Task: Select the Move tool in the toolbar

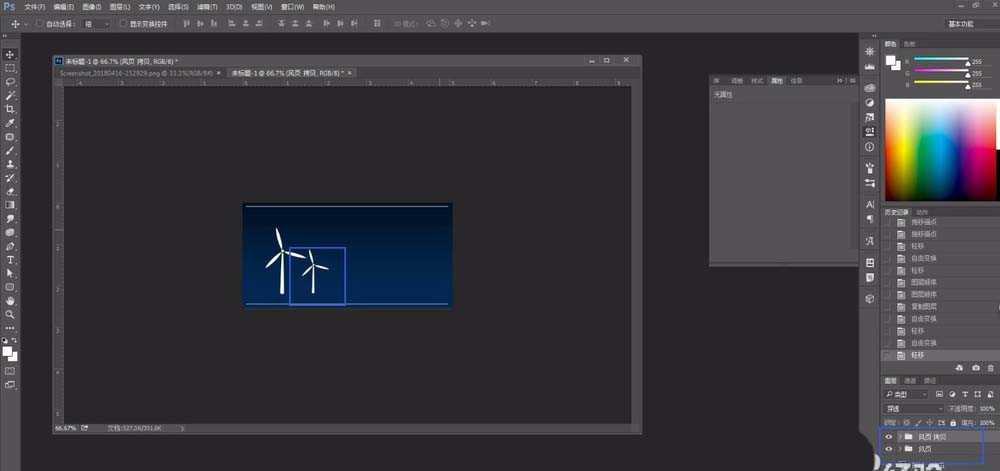Action: (10, 55)
